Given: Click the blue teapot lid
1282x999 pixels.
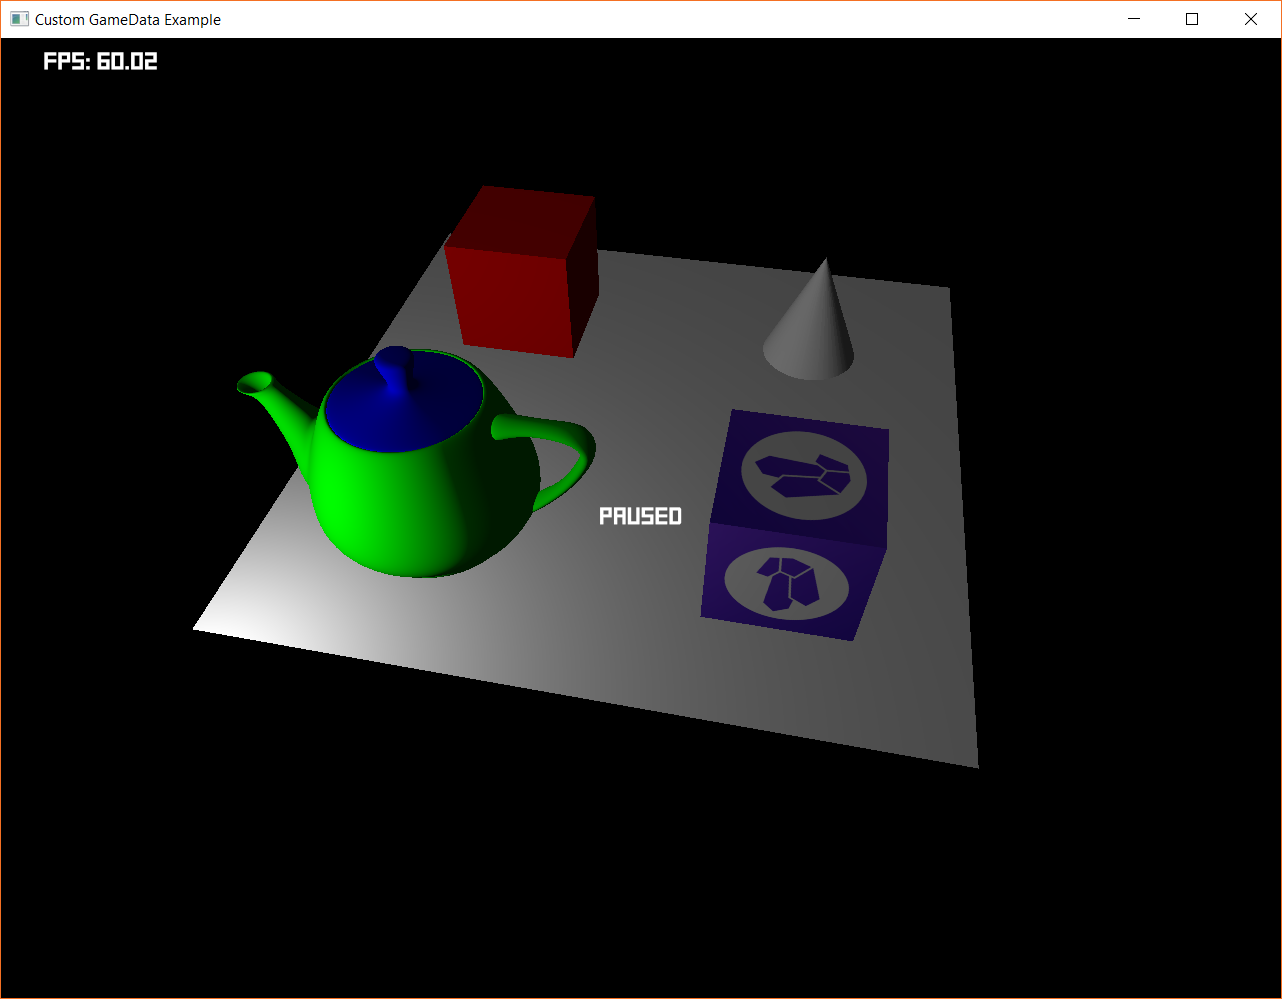Looking at the screenshot, I should [405, 400].
